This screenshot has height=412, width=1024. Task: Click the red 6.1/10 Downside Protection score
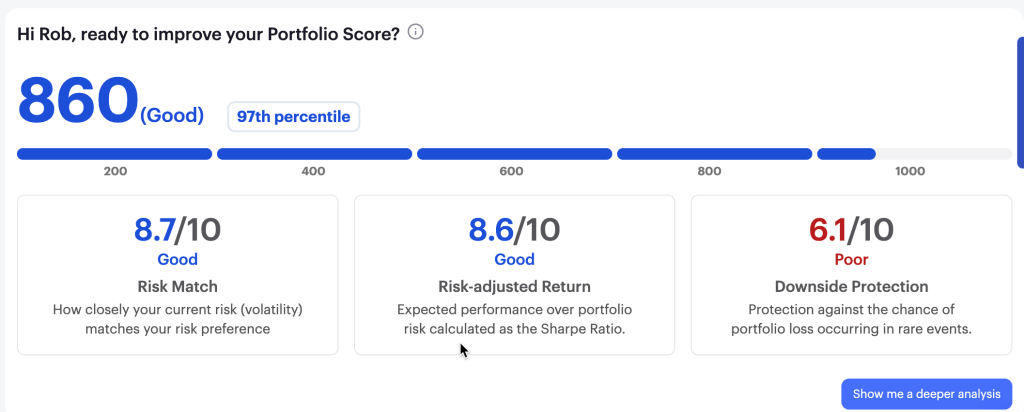pos(851,230)
